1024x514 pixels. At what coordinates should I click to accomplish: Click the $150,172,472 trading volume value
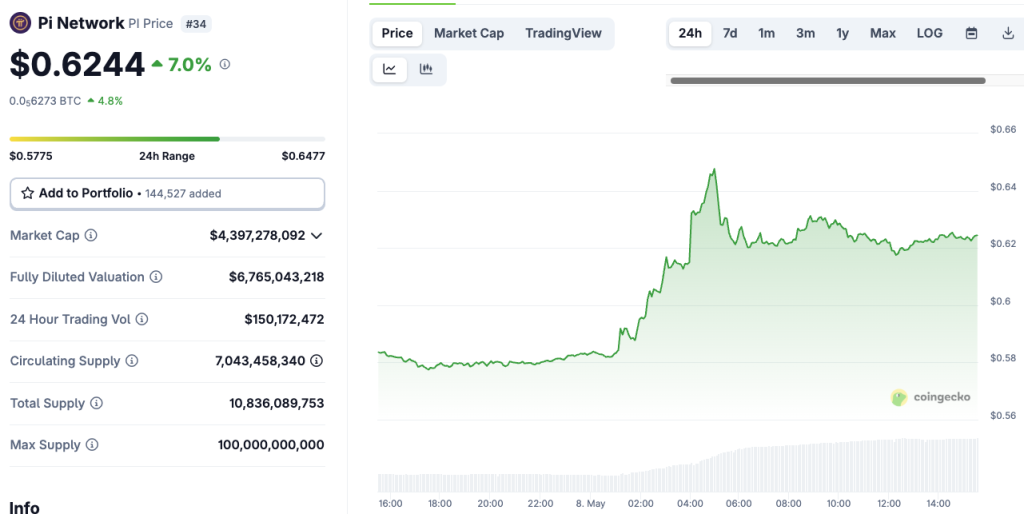click(284, 319)
